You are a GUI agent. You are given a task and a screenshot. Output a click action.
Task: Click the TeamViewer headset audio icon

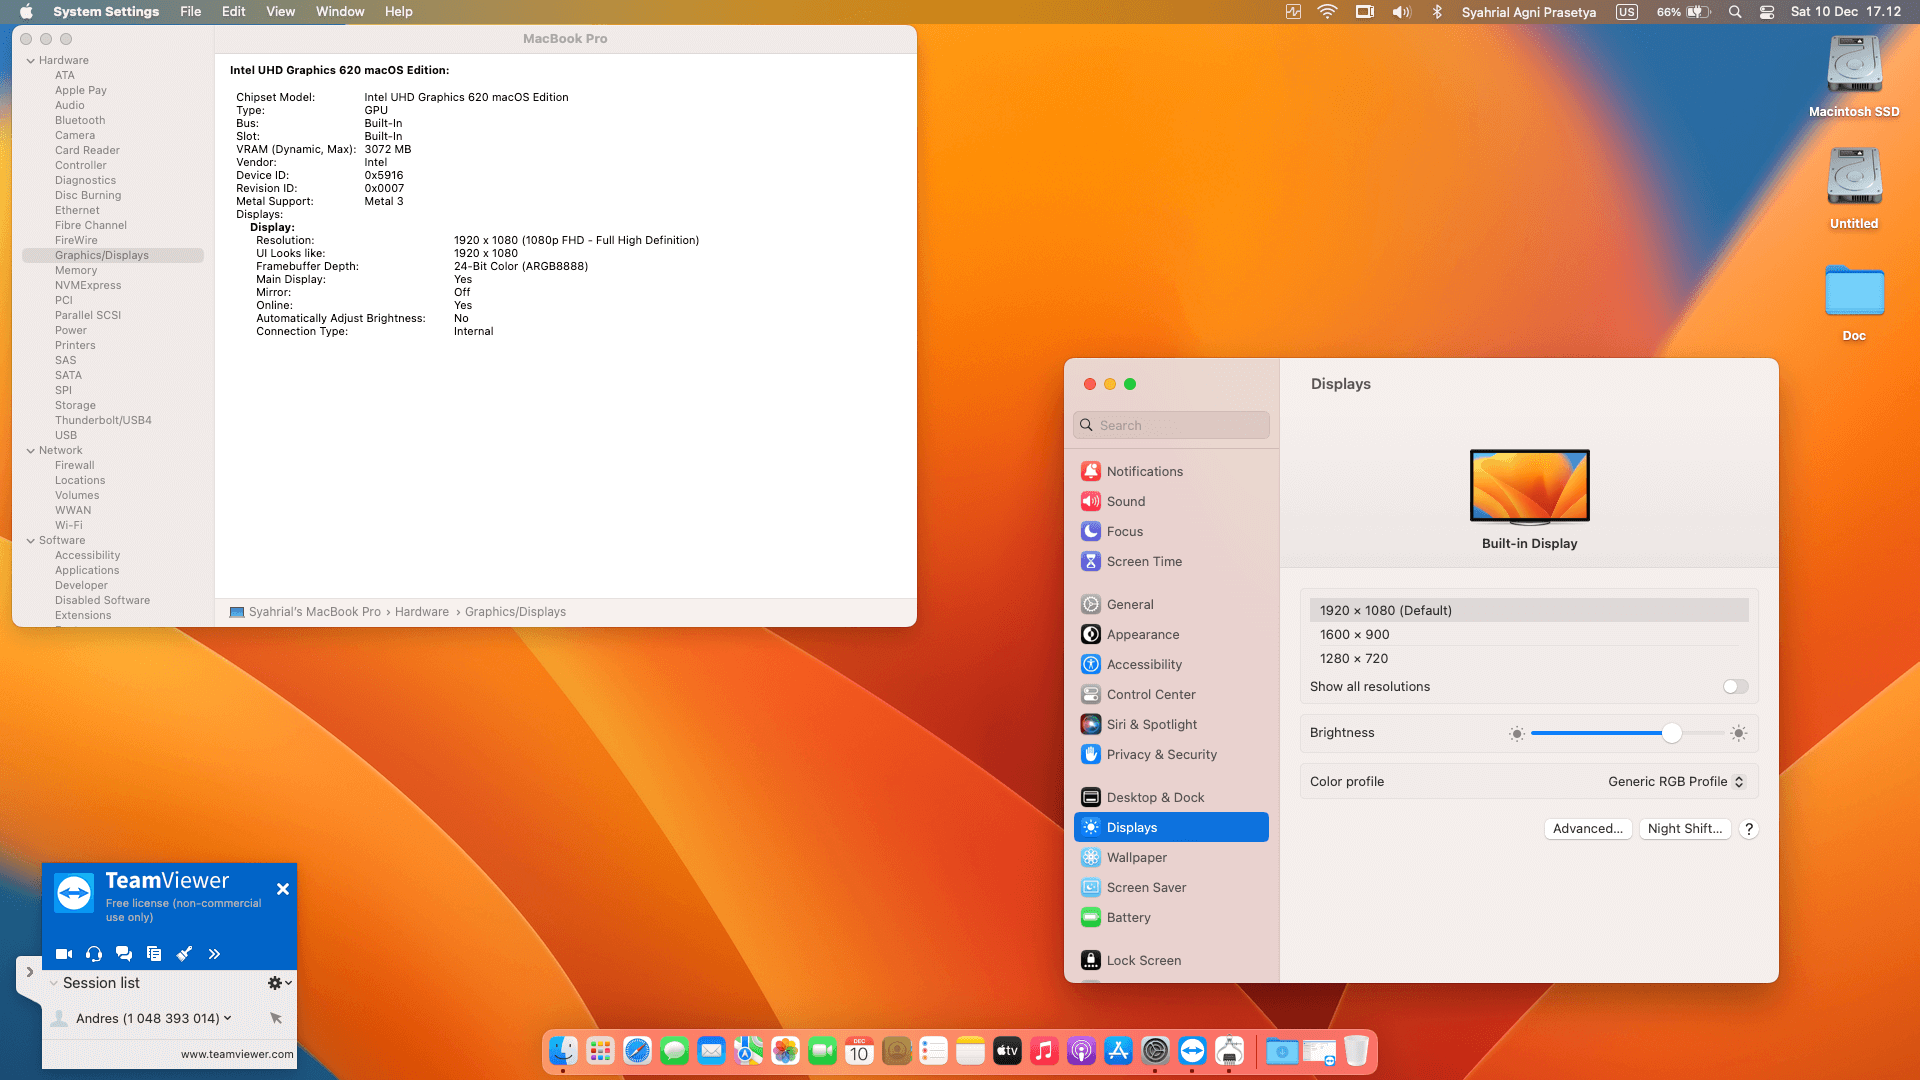[94, 954]
